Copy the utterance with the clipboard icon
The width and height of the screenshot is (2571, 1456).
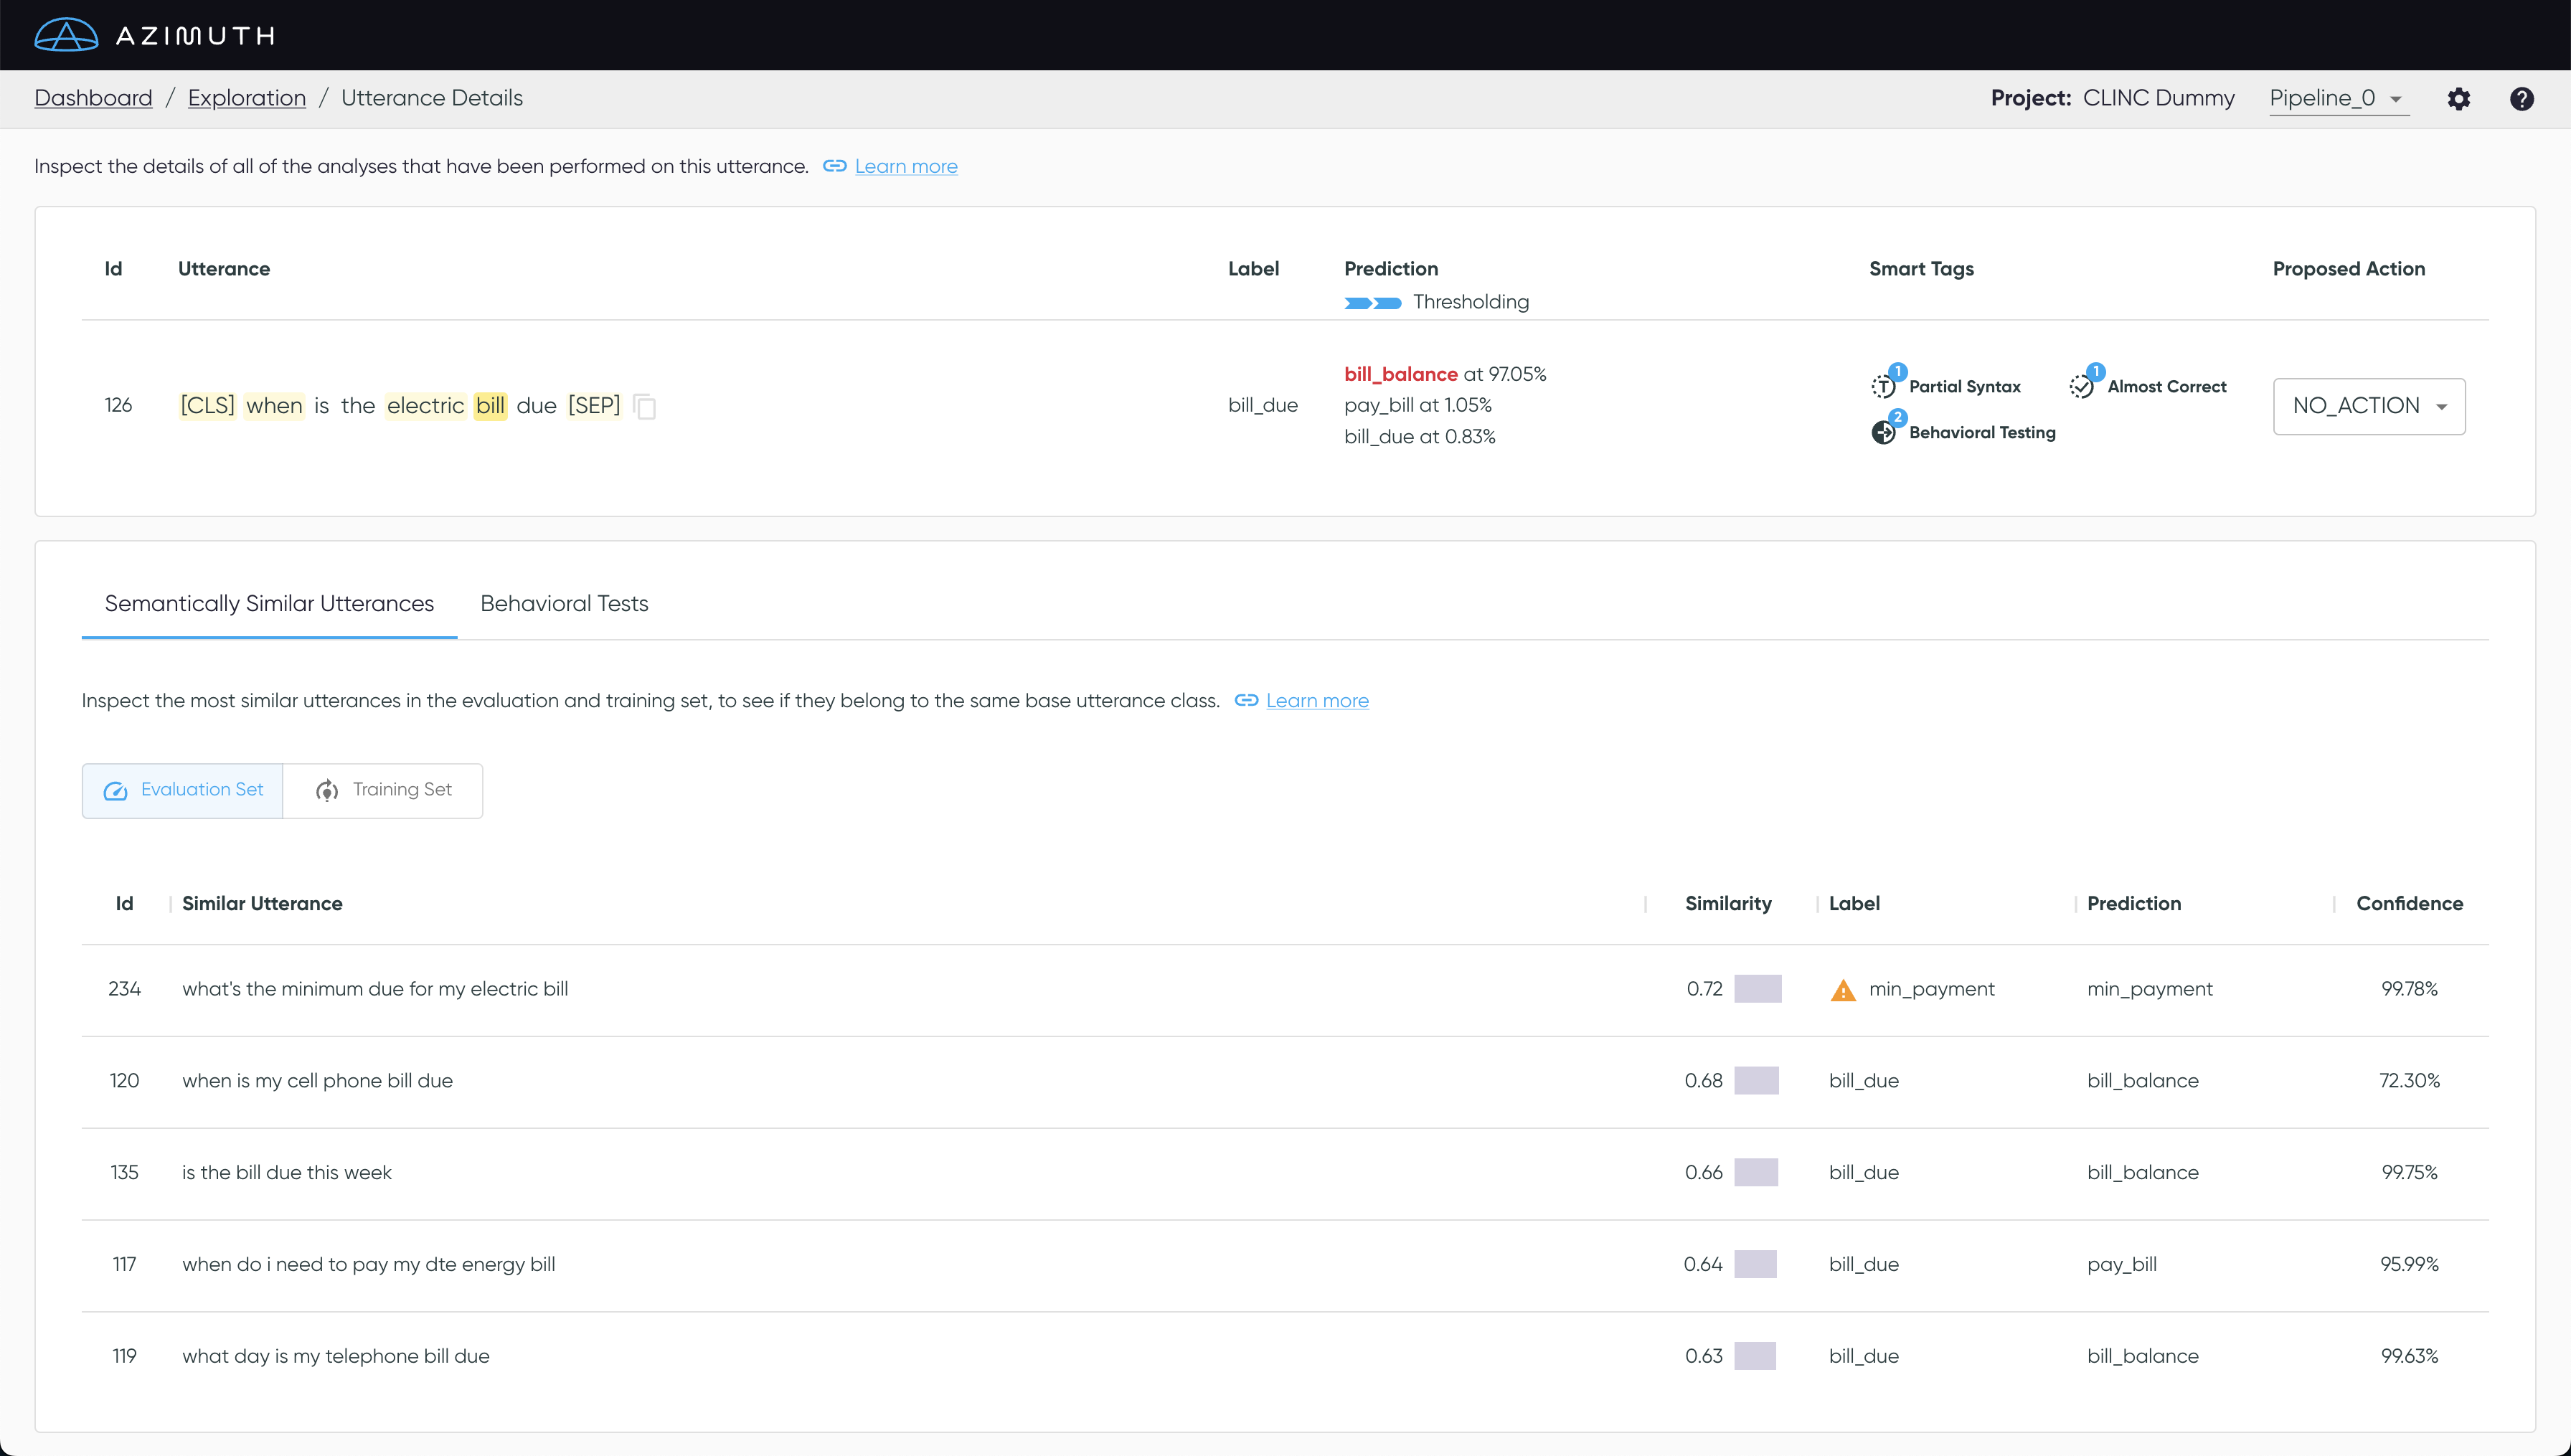pyautogui.click(x=645, y=406)
